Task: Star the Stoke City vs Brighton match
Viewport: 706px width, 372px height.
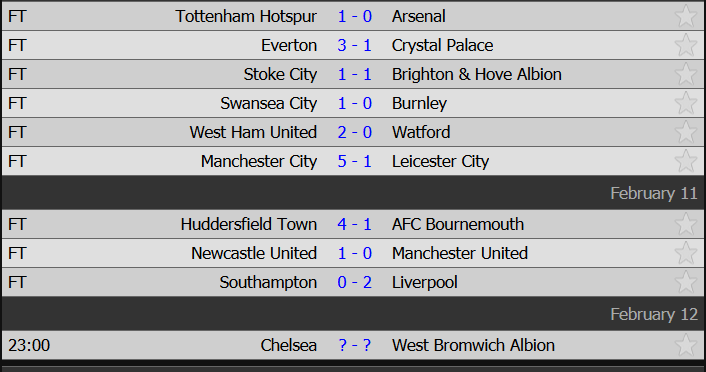Action: pos(686,74)
